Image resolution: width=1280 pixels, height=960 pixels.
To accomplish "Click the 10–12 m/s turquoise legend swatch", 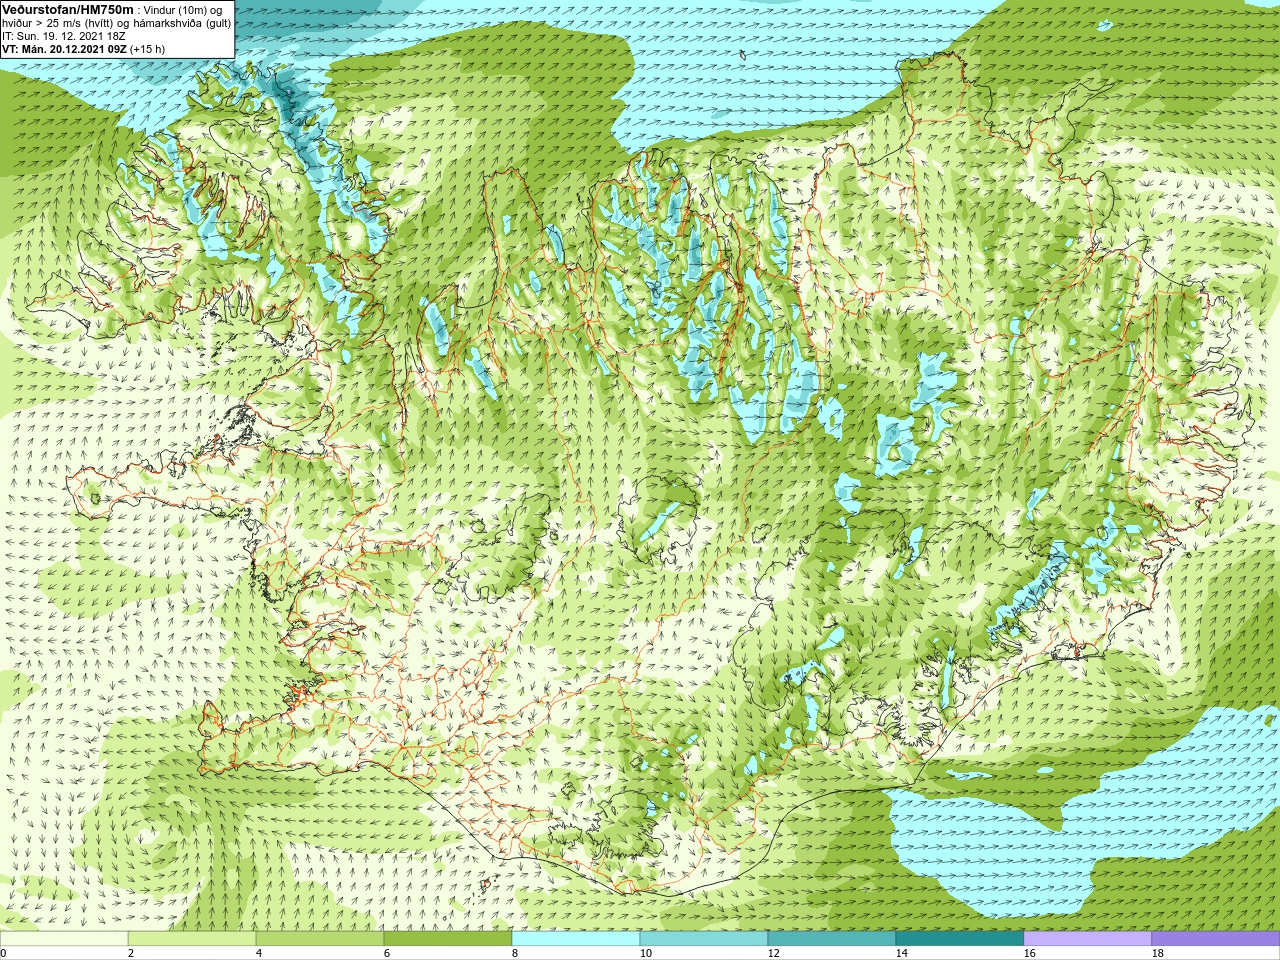I will [704, 939].
